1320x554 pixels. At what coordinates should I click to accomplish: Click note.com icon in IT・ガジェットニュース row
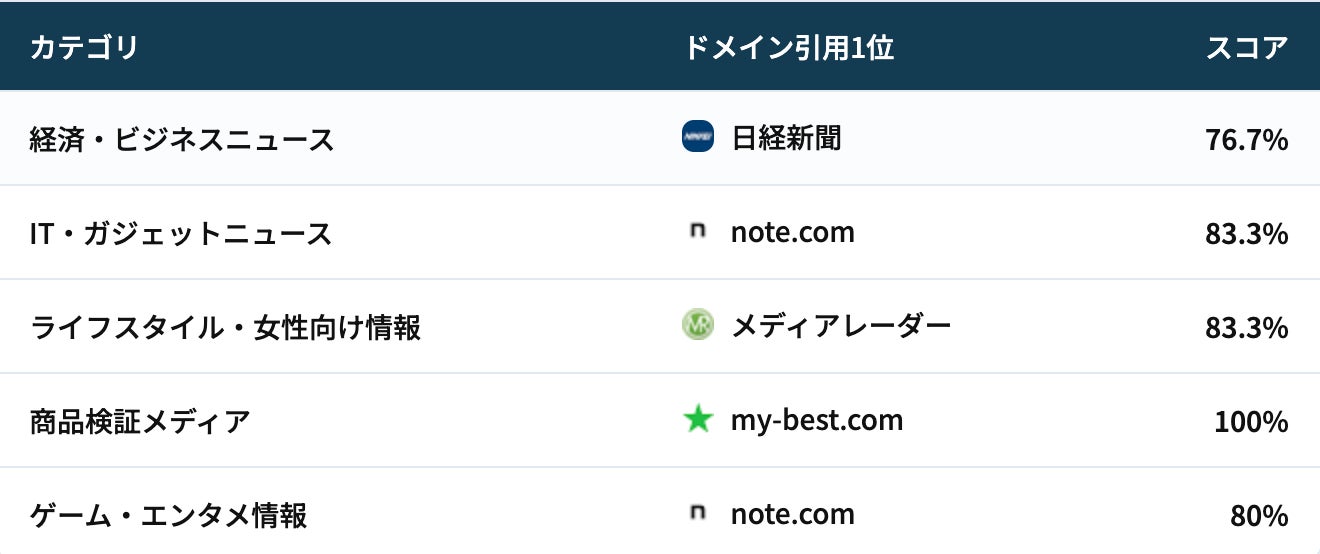point(697,232)
